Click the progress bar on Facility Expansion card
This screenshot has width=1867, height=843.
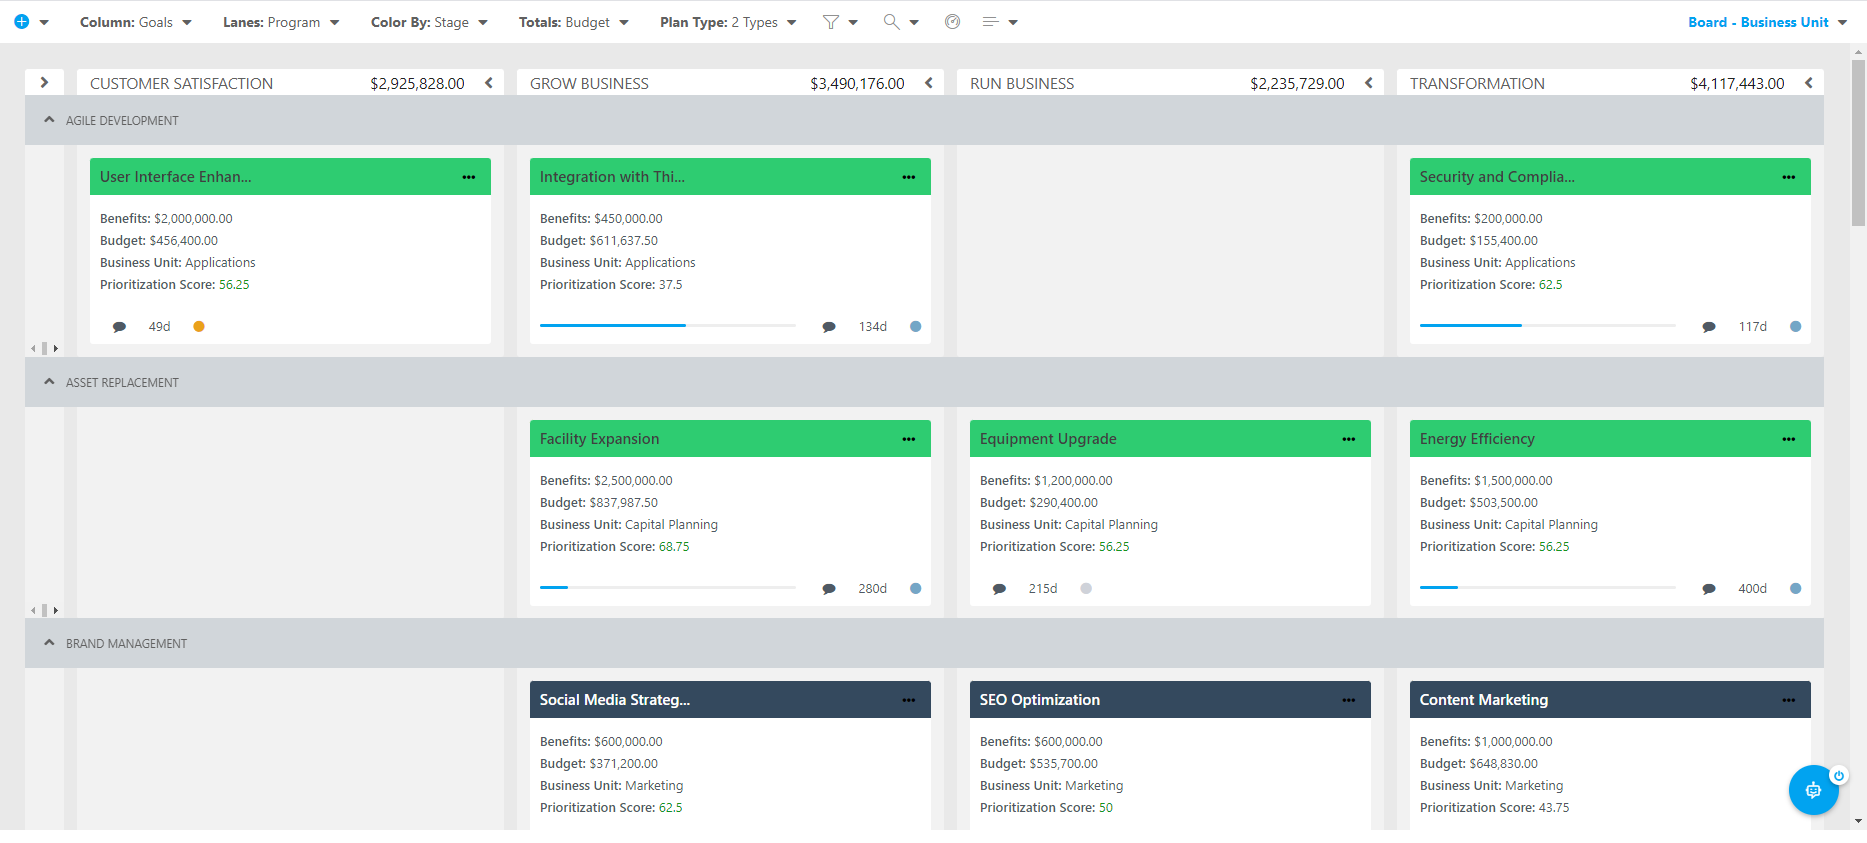[x=668, y=588]
